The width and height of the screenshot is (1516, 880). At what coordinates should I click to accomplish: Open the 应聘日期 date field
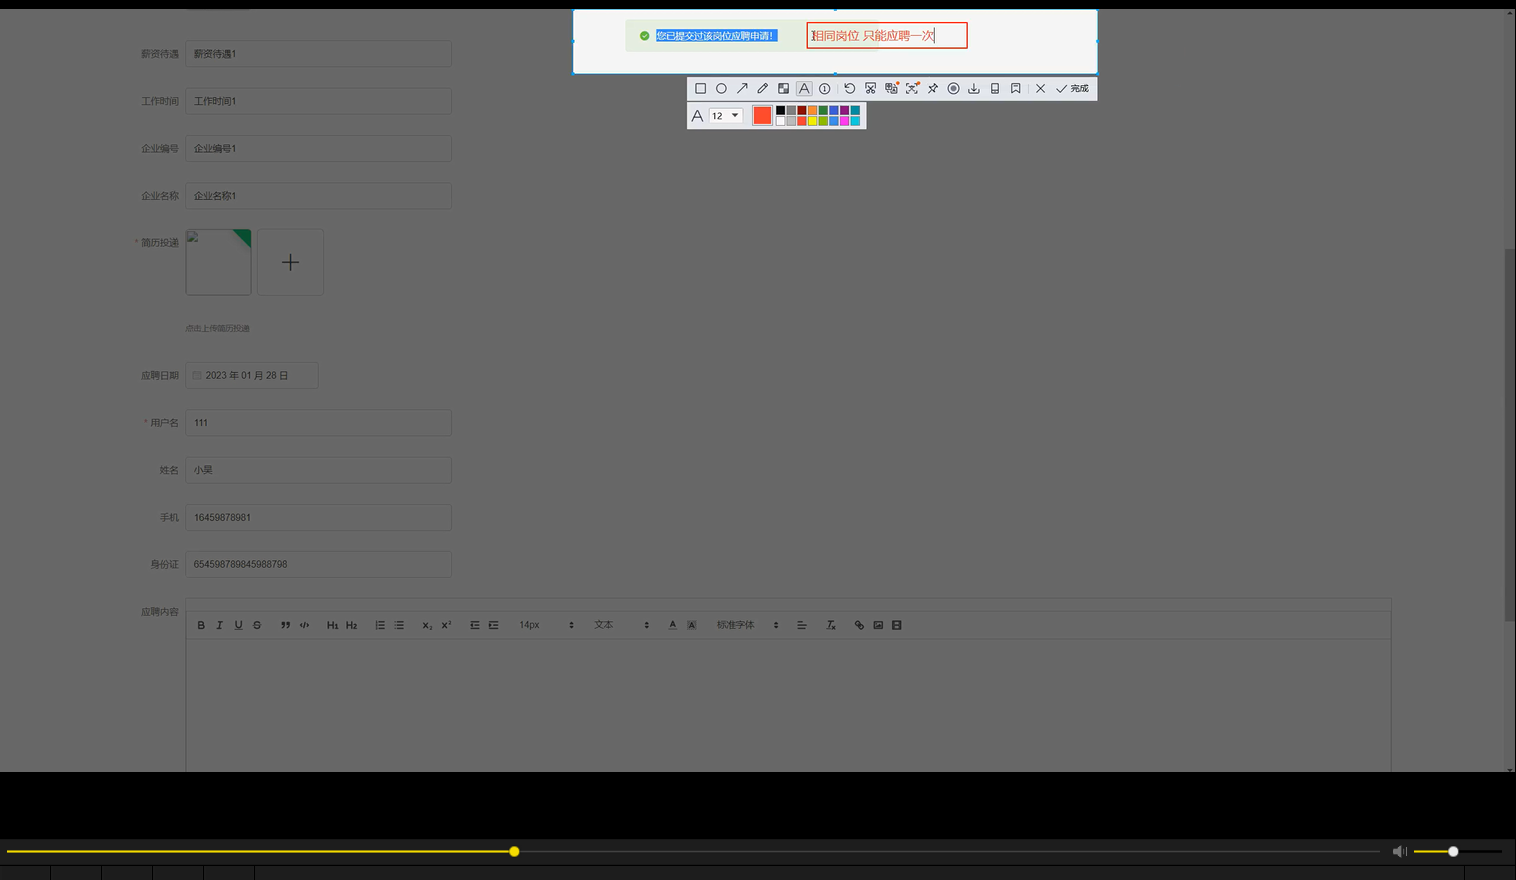coord(252,376)
